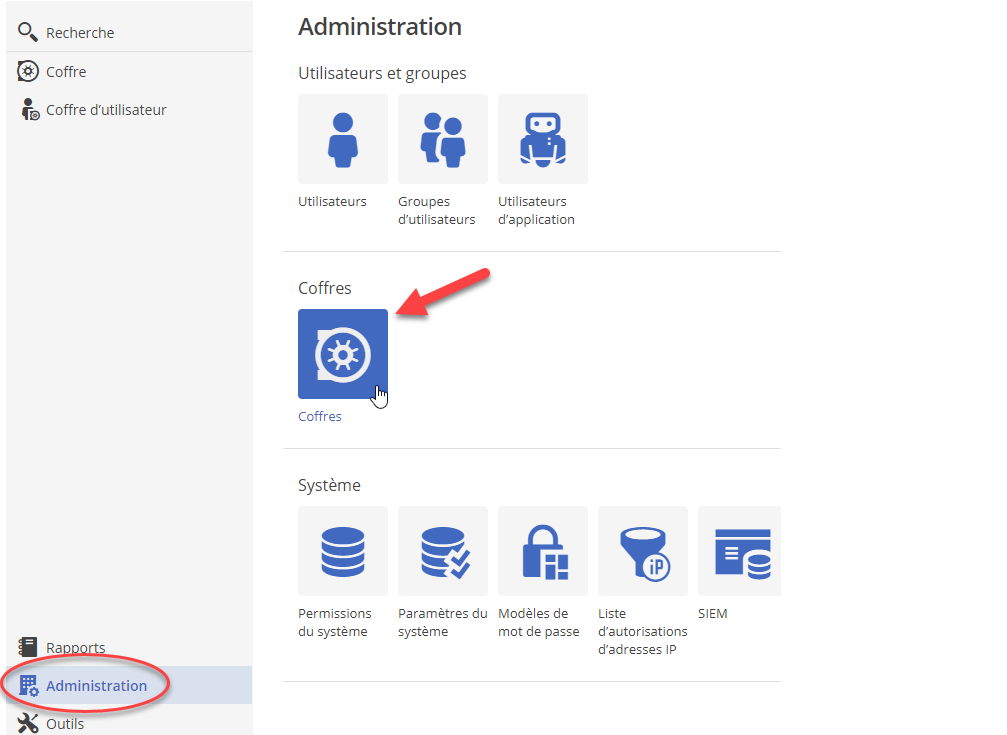Select Administration in the sidebar
1007x735 pixels.
[x=96, y=686]
